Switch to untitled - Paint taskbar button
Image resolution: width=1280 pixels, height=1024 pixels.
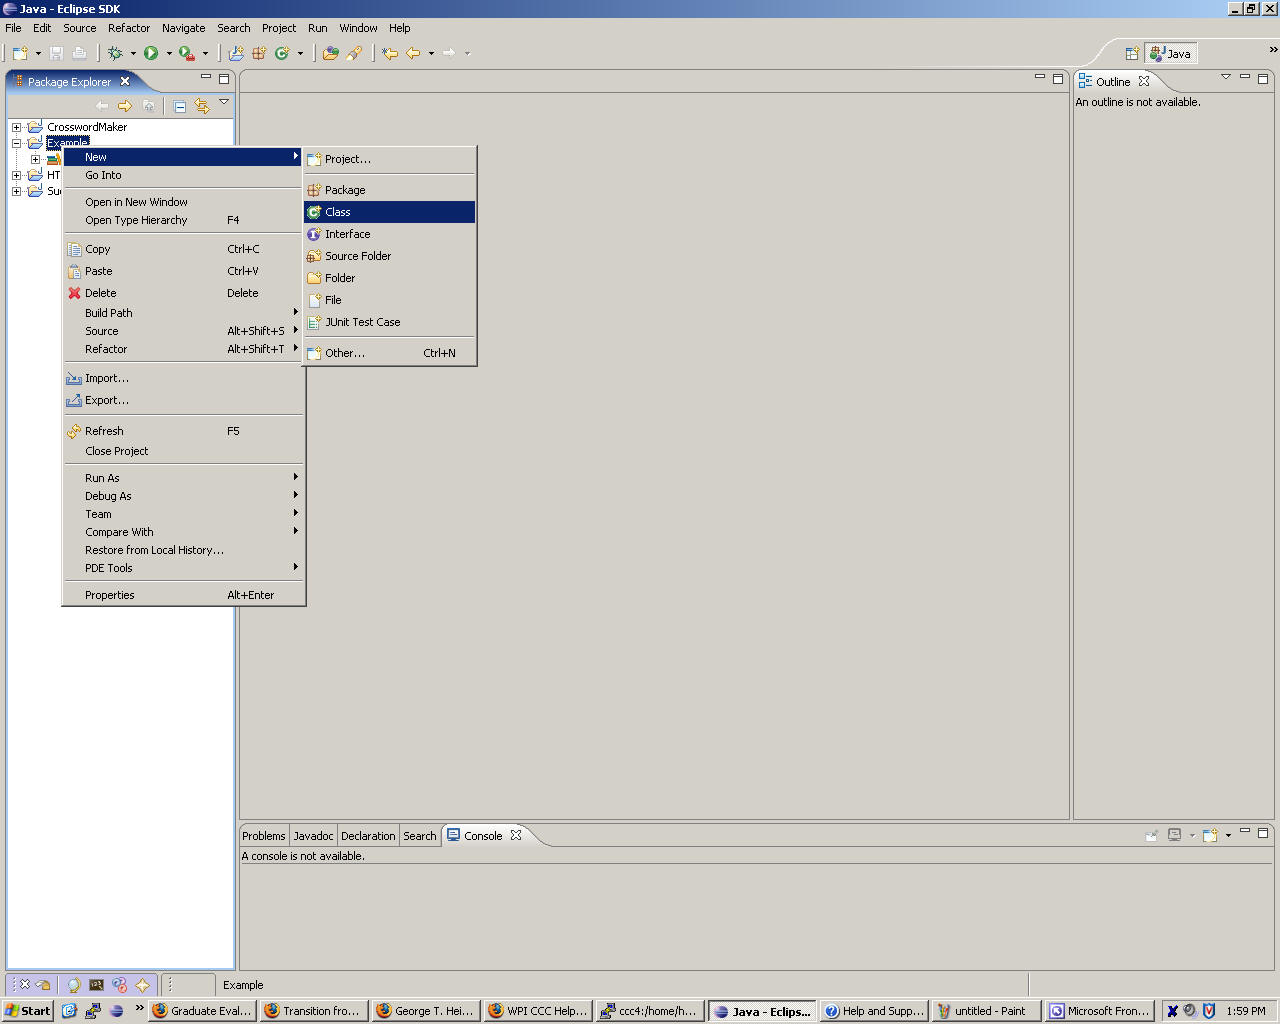pos(986,1011)
